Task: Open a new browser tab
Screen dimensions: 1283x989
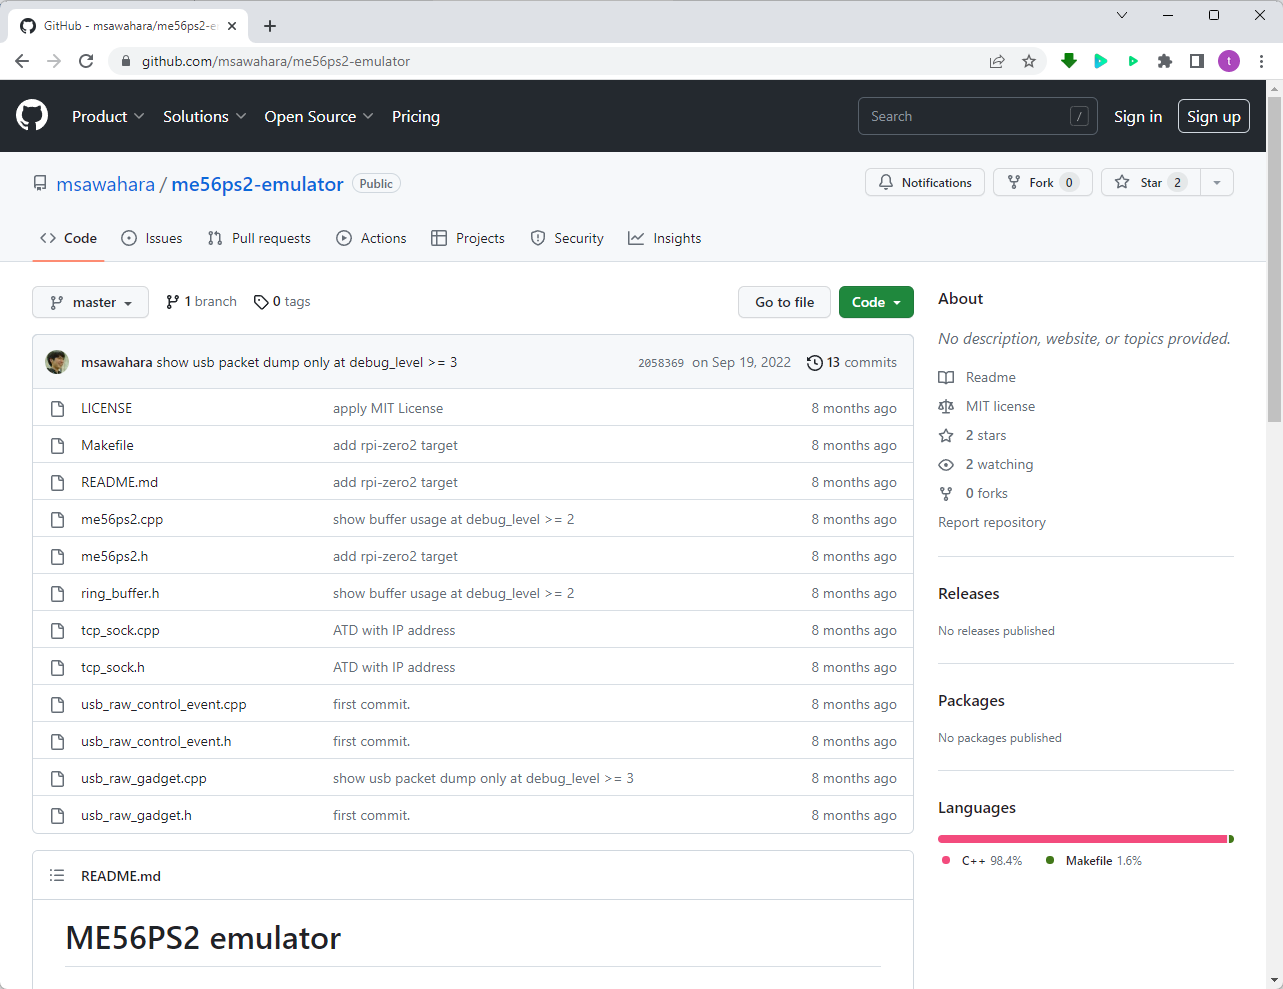Action: (270, 26)
